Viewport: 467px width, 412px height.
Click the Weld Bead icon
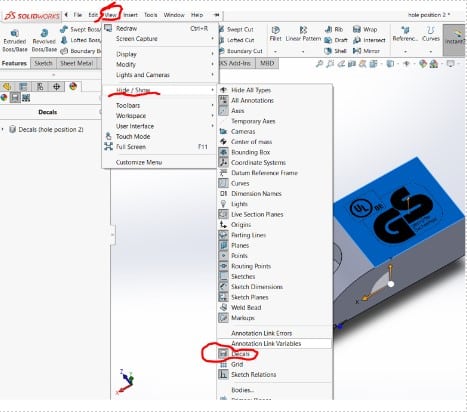click(x=223, y=307)
